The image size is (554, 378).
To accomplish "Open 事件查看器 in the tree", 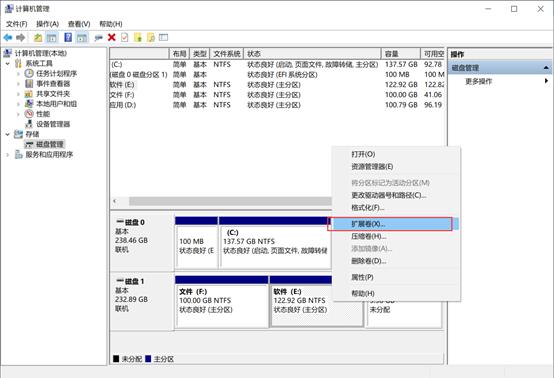I will 53,84.
